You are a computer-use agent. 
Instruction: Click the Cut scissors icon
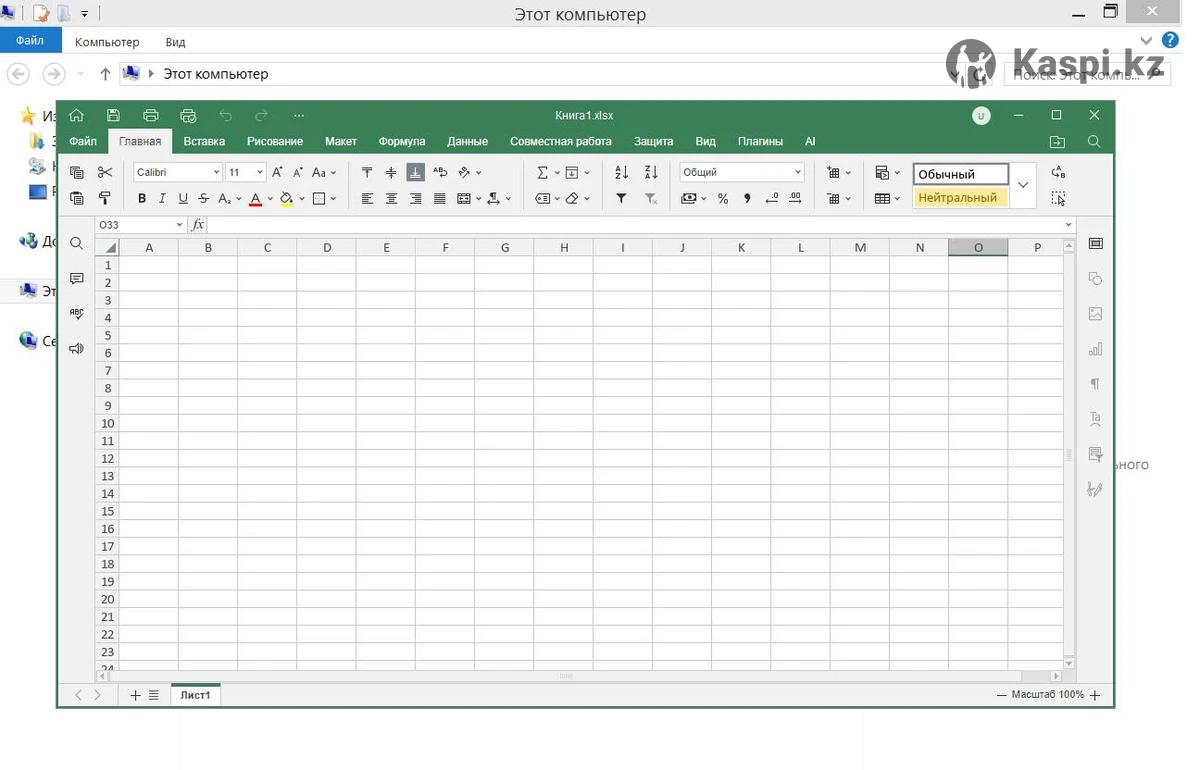pyautogui.click(x=105, y=172)
